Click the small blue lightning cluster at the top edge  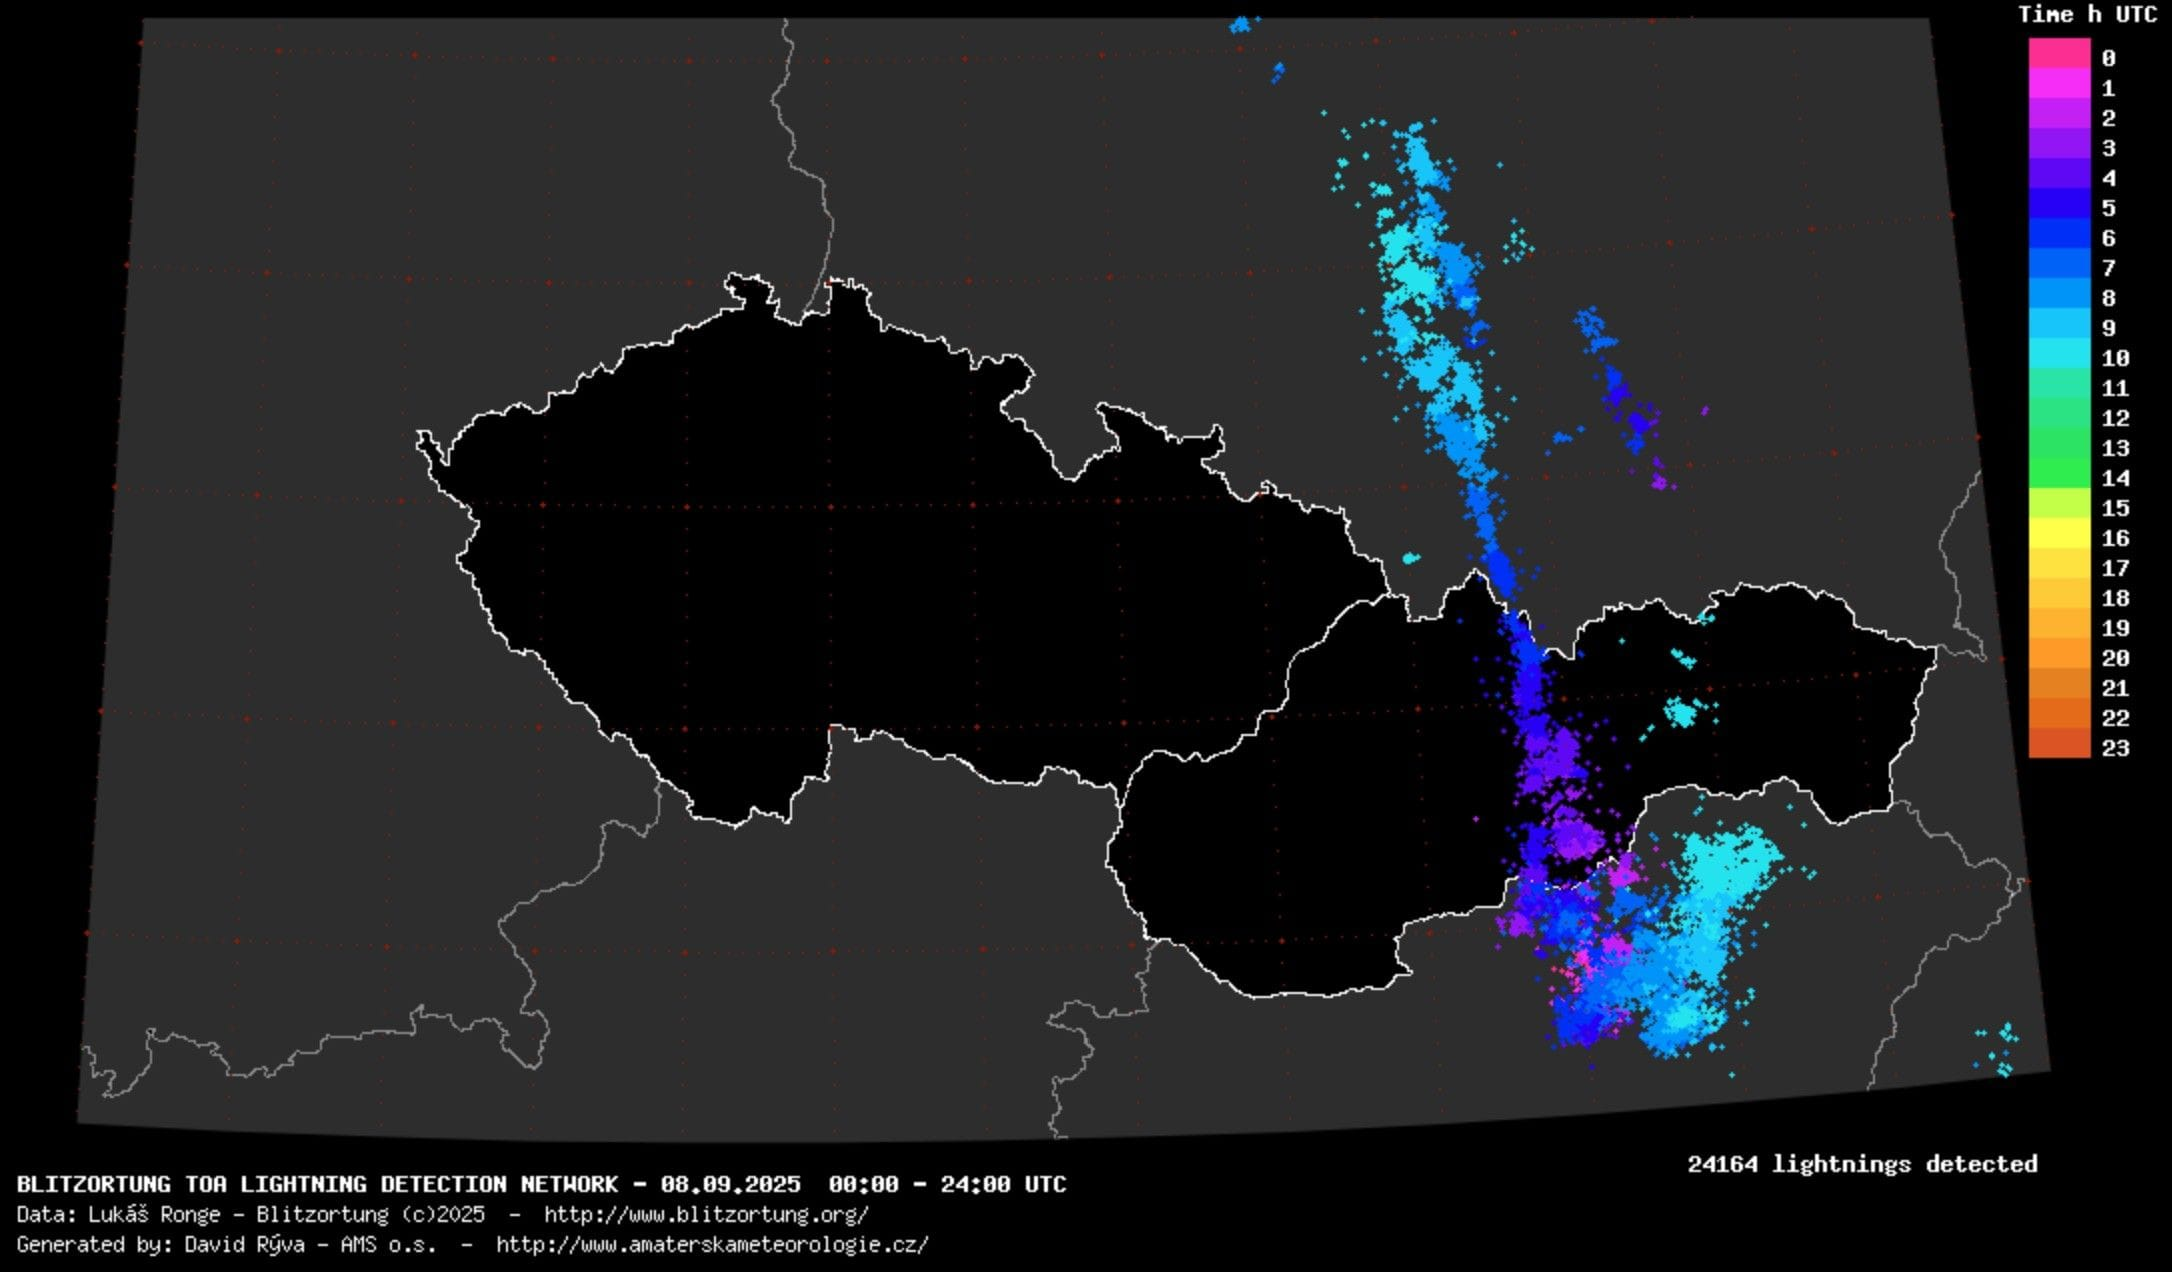tap(1241, 24)
